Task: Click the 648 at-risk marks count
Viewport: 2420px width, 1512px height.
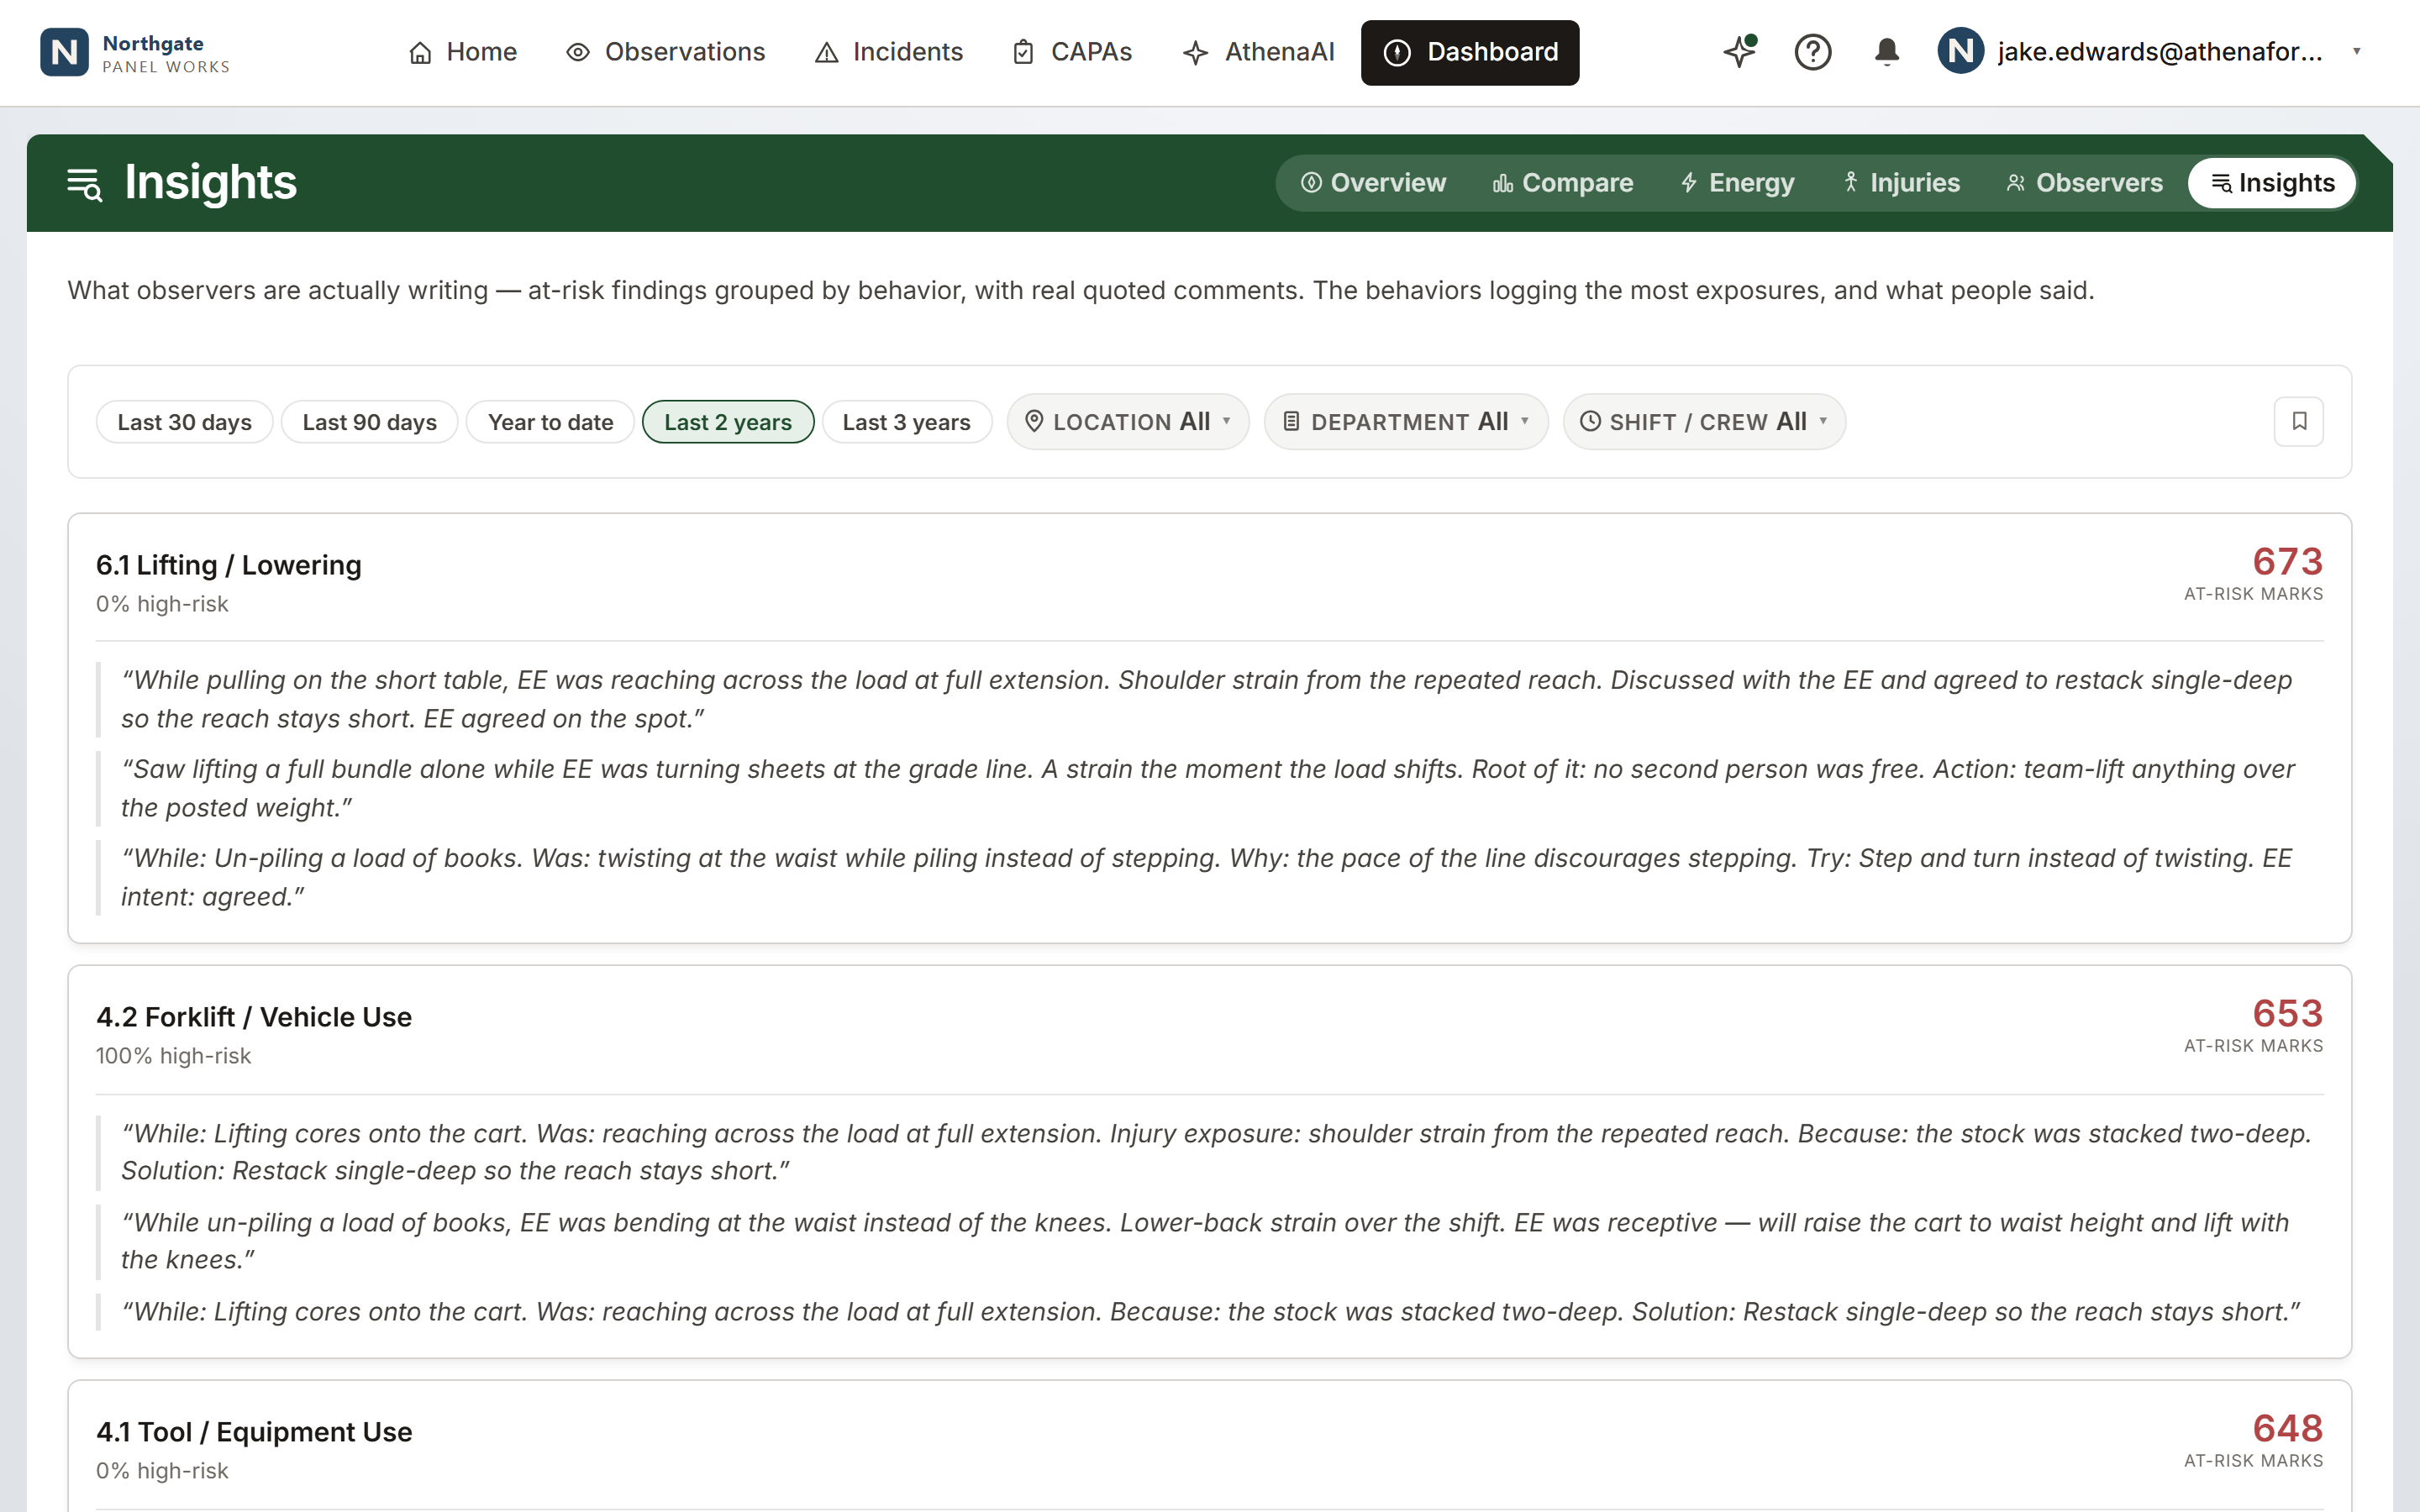Action: [x=2287, y=1429]
